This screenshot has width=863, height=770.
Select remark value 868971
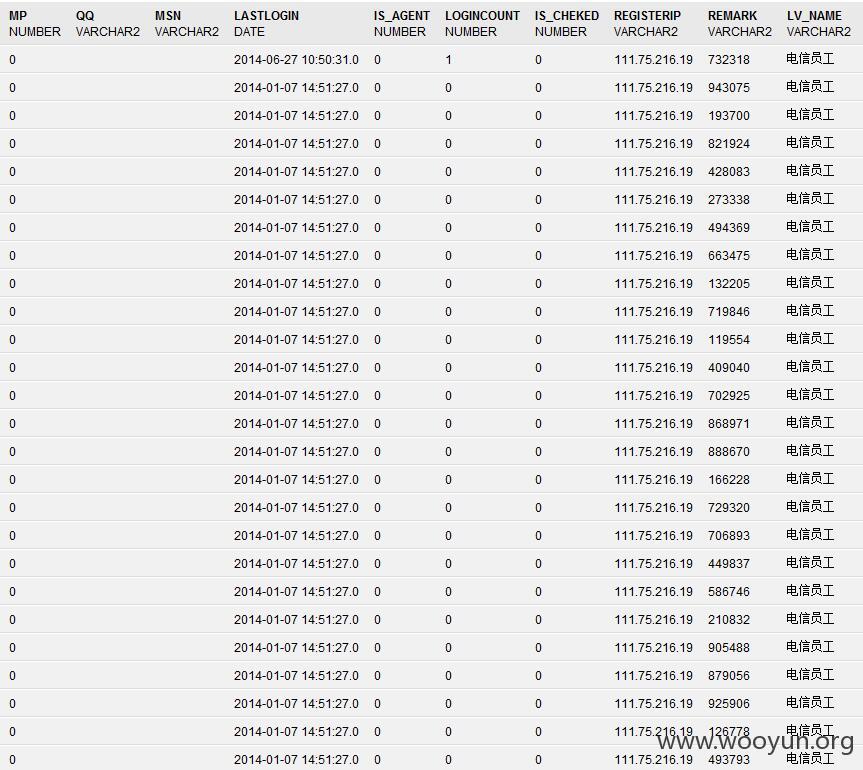pyautogui.click(x=729, y=424)
